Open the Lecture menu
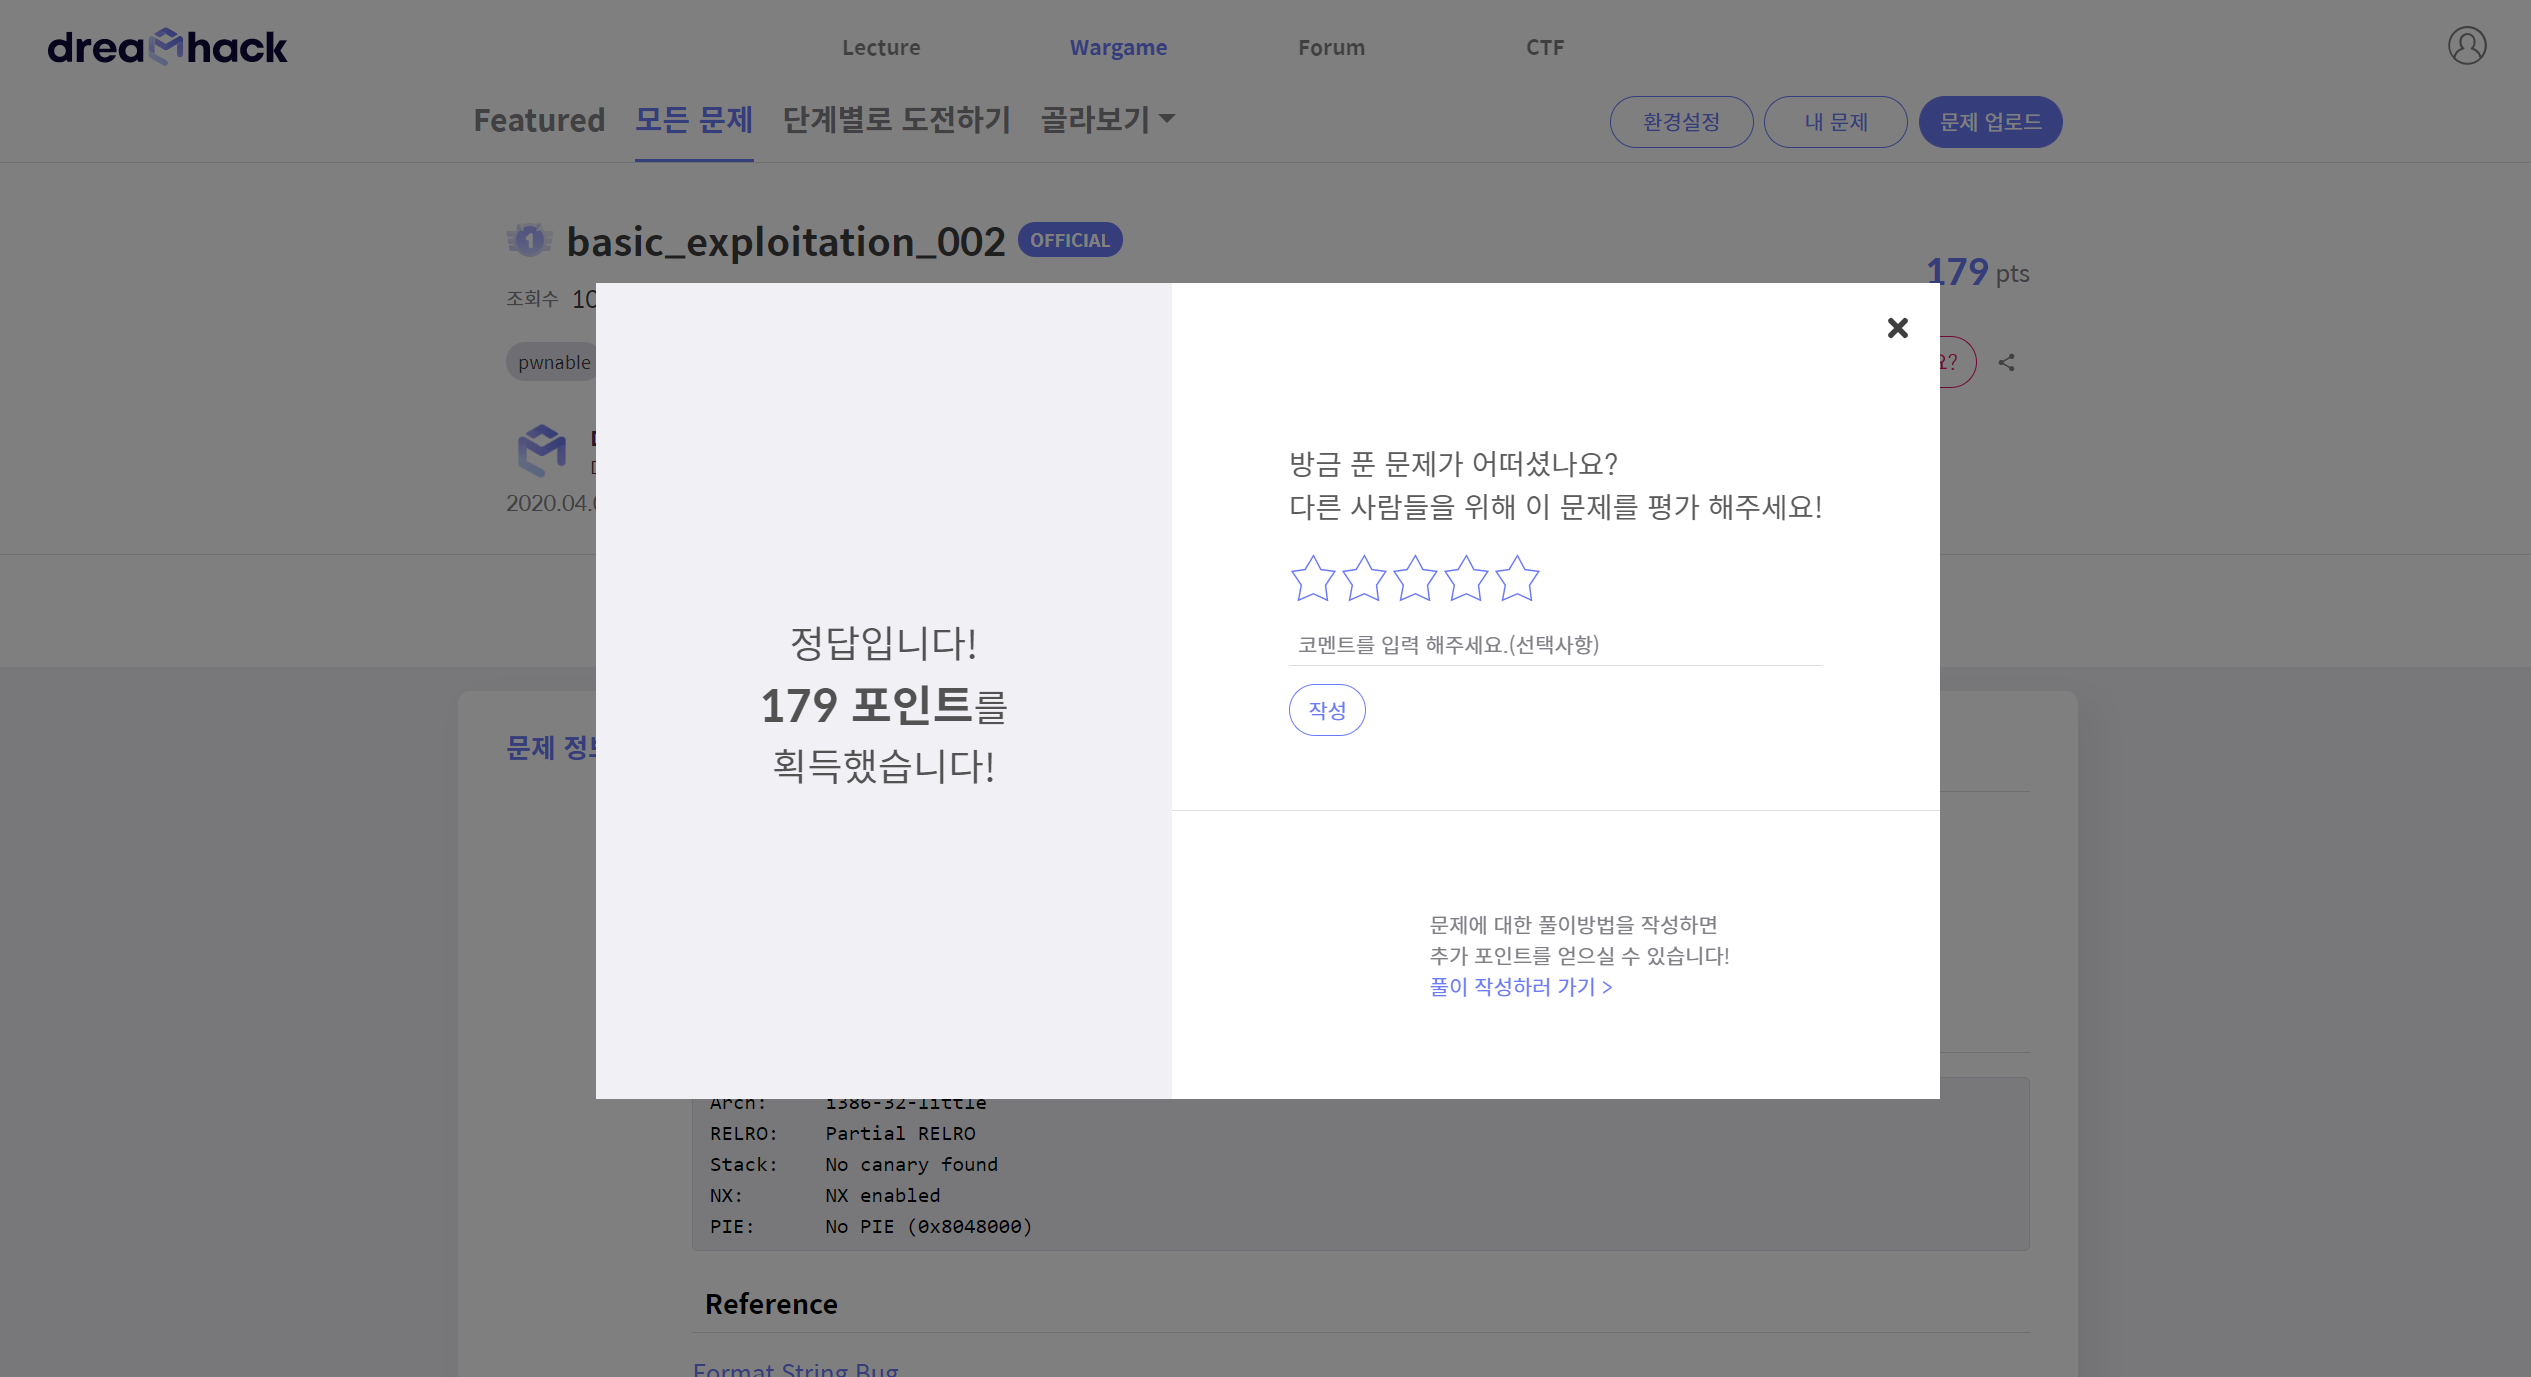 pos(880,48)
